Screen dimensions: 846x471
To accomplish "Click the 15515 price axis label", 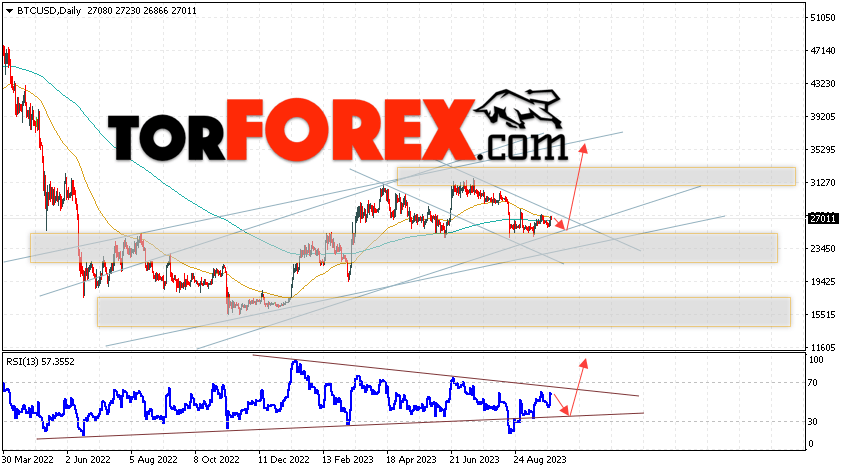I will (822, 315).
